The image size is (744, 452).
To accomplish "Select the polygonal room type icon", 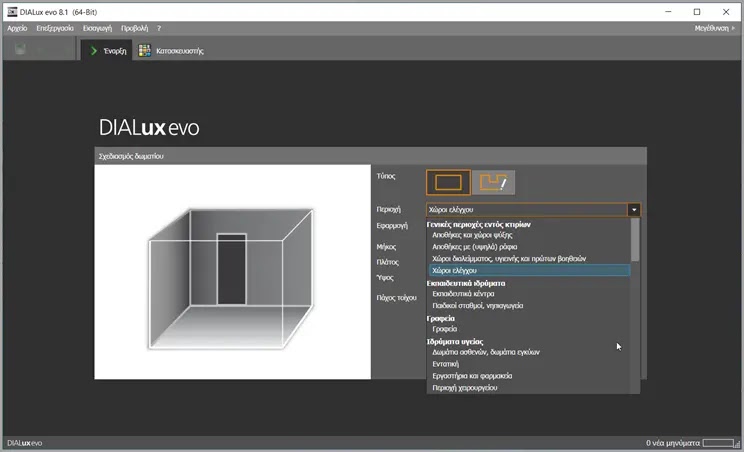I will 493,183.
